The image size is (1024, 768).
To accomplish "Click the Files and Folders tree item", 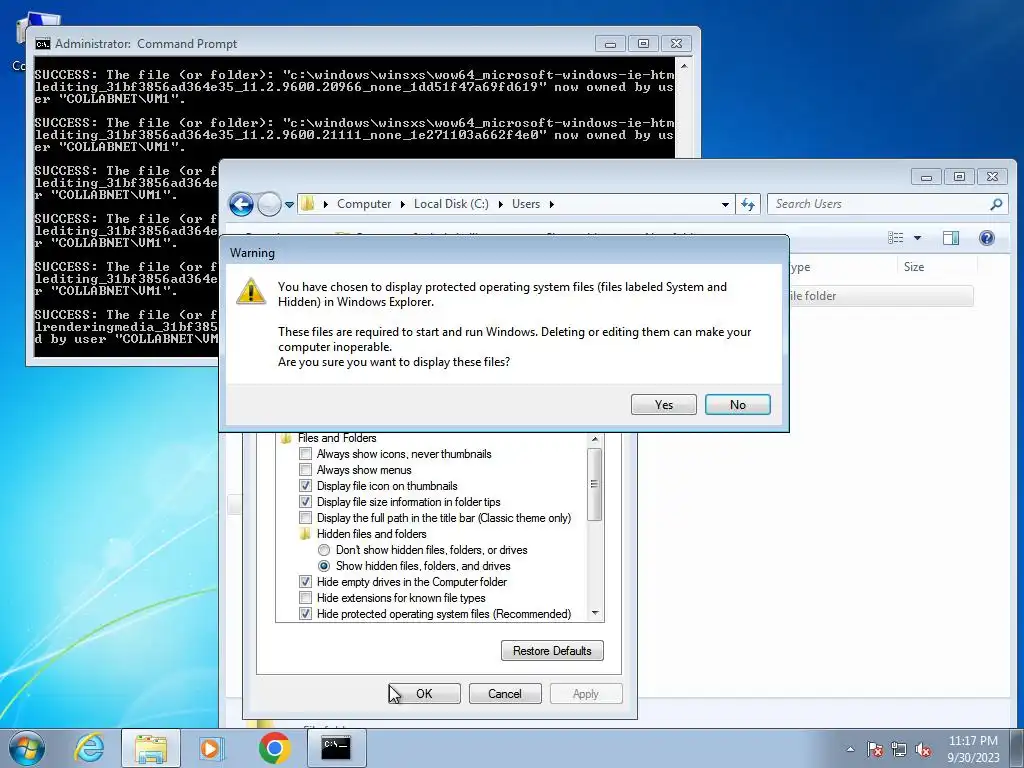I will pyautogui.click(x=337, y=438).
